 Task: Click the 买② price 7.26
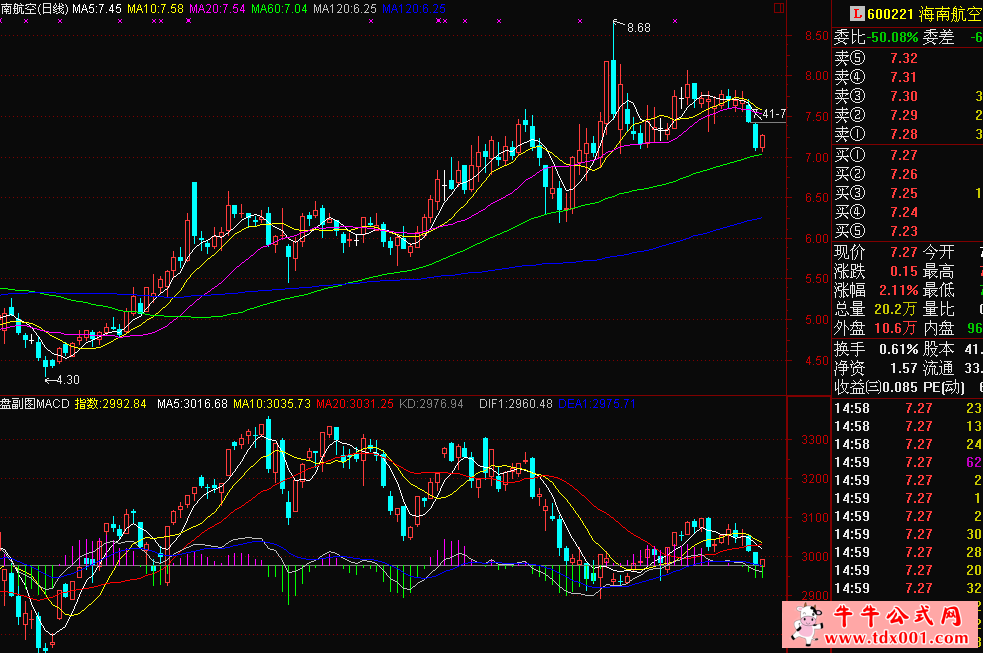tap(904, 174)
